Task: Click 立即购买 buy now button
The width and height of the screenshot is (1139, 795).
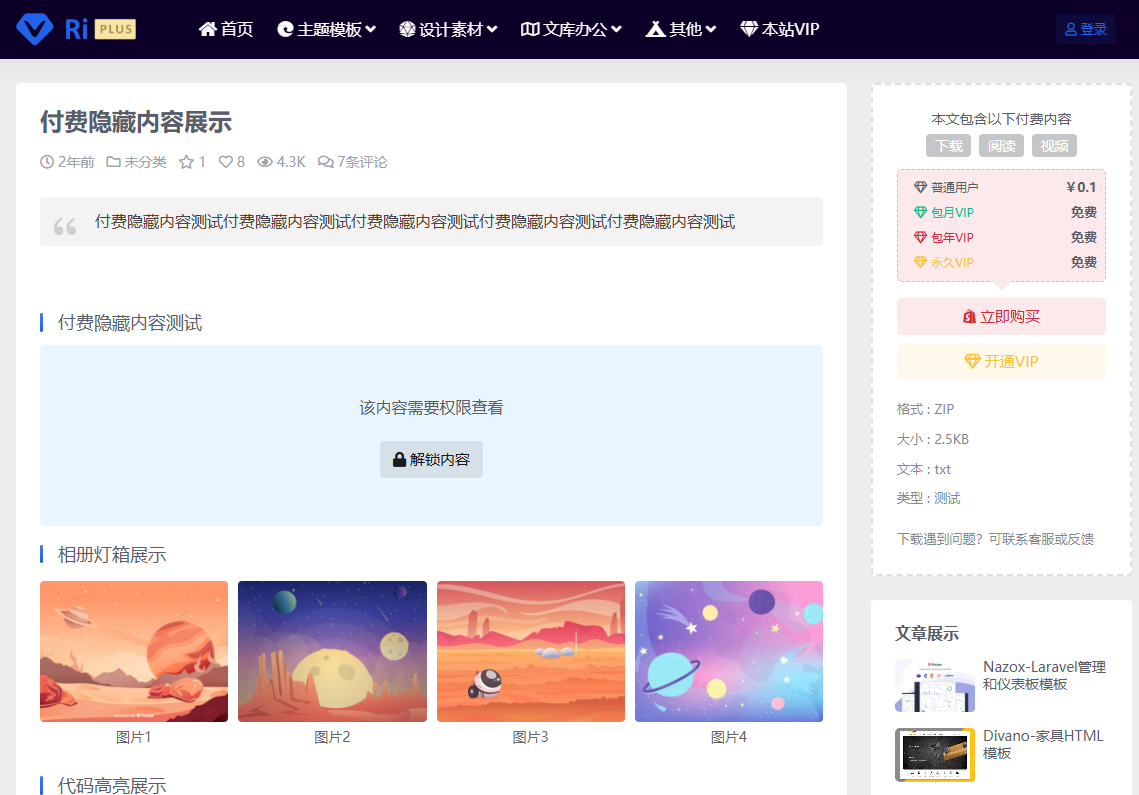Action: [x=1001, y=317]
